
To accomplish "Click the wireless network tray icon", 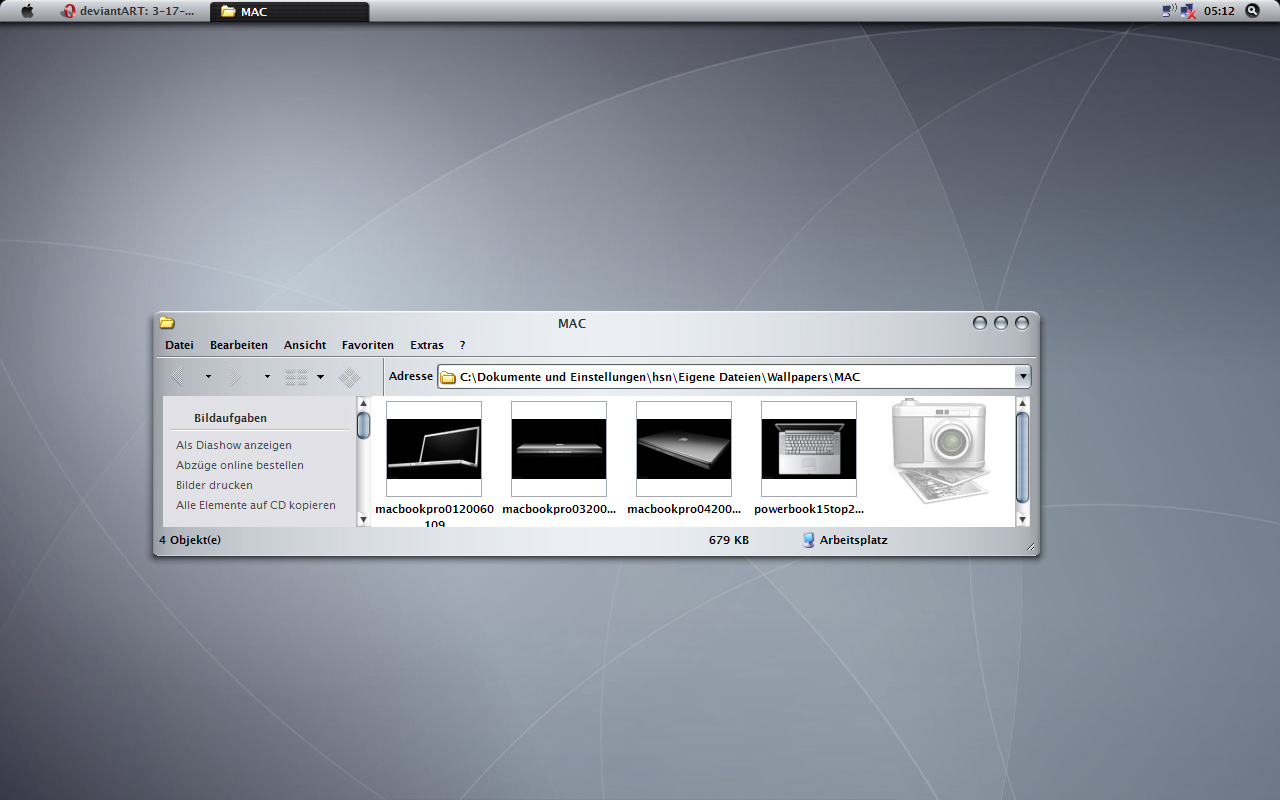I will pyautogui.click(x=1168, y=11).
